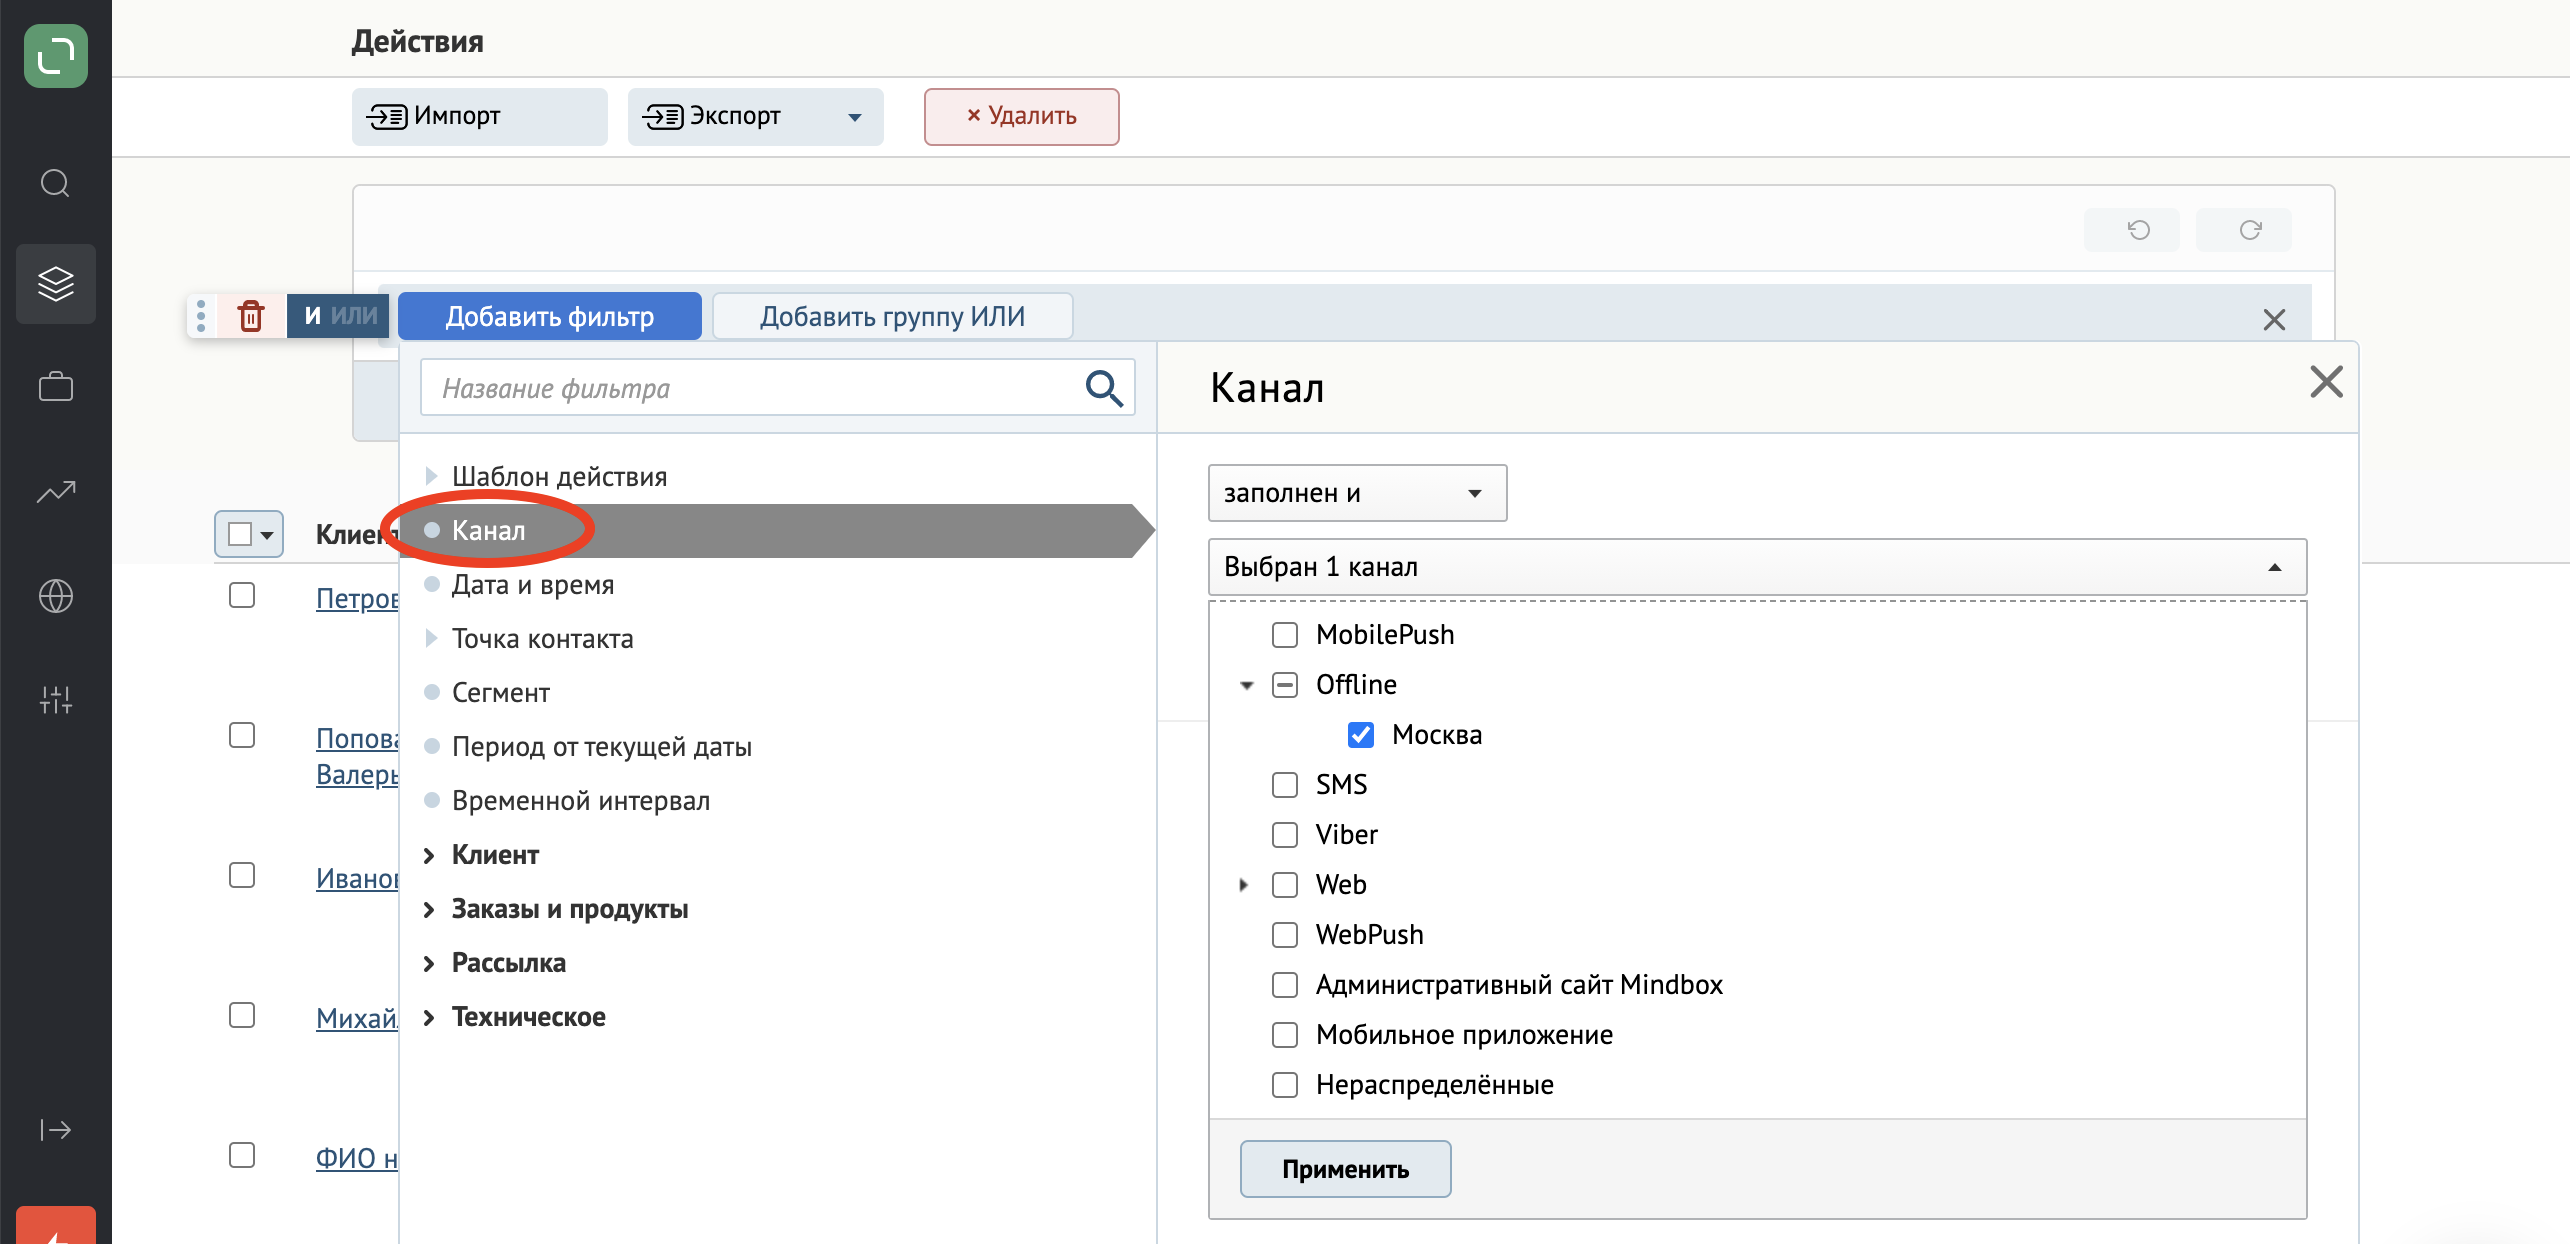2570x1244 pixels.
Task: Click the red trash can icon
Action: coord(251,316)
